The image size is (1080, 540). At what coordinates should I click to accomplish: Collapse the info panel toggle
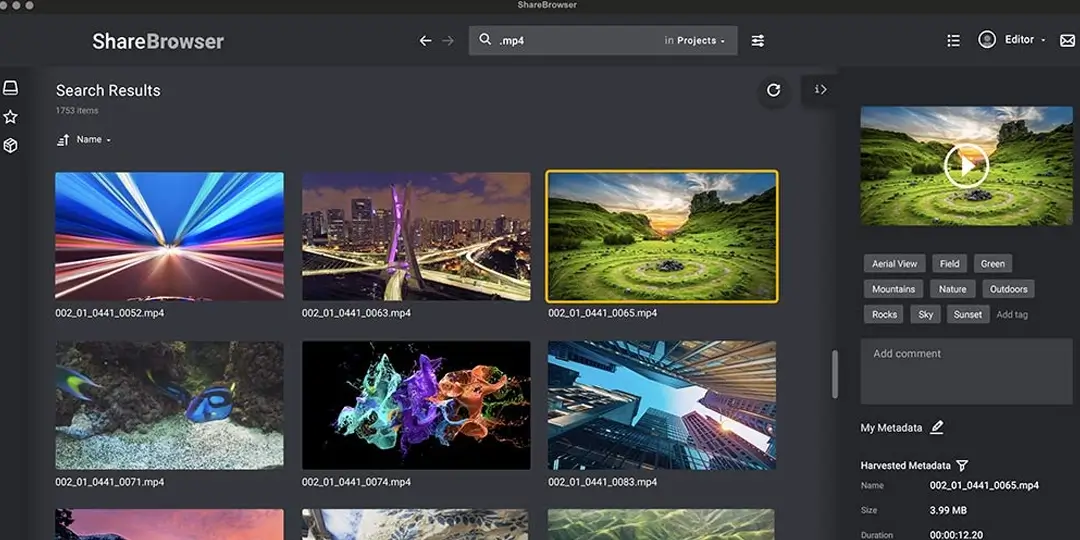coord(820,90)
